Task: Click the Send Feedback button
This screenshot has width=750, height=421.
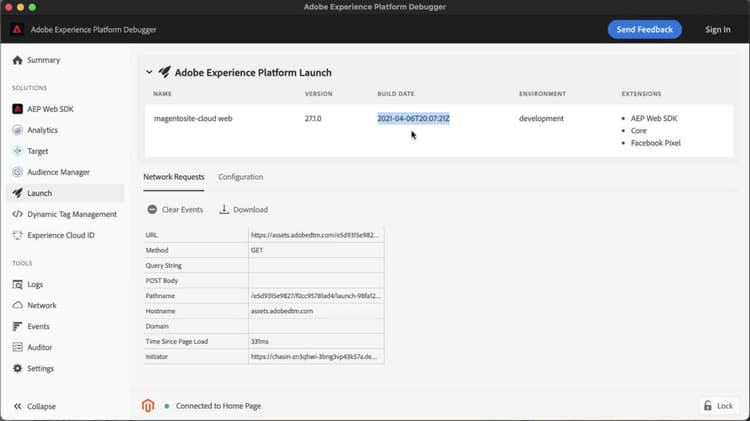Action: [x=645, y=30]
